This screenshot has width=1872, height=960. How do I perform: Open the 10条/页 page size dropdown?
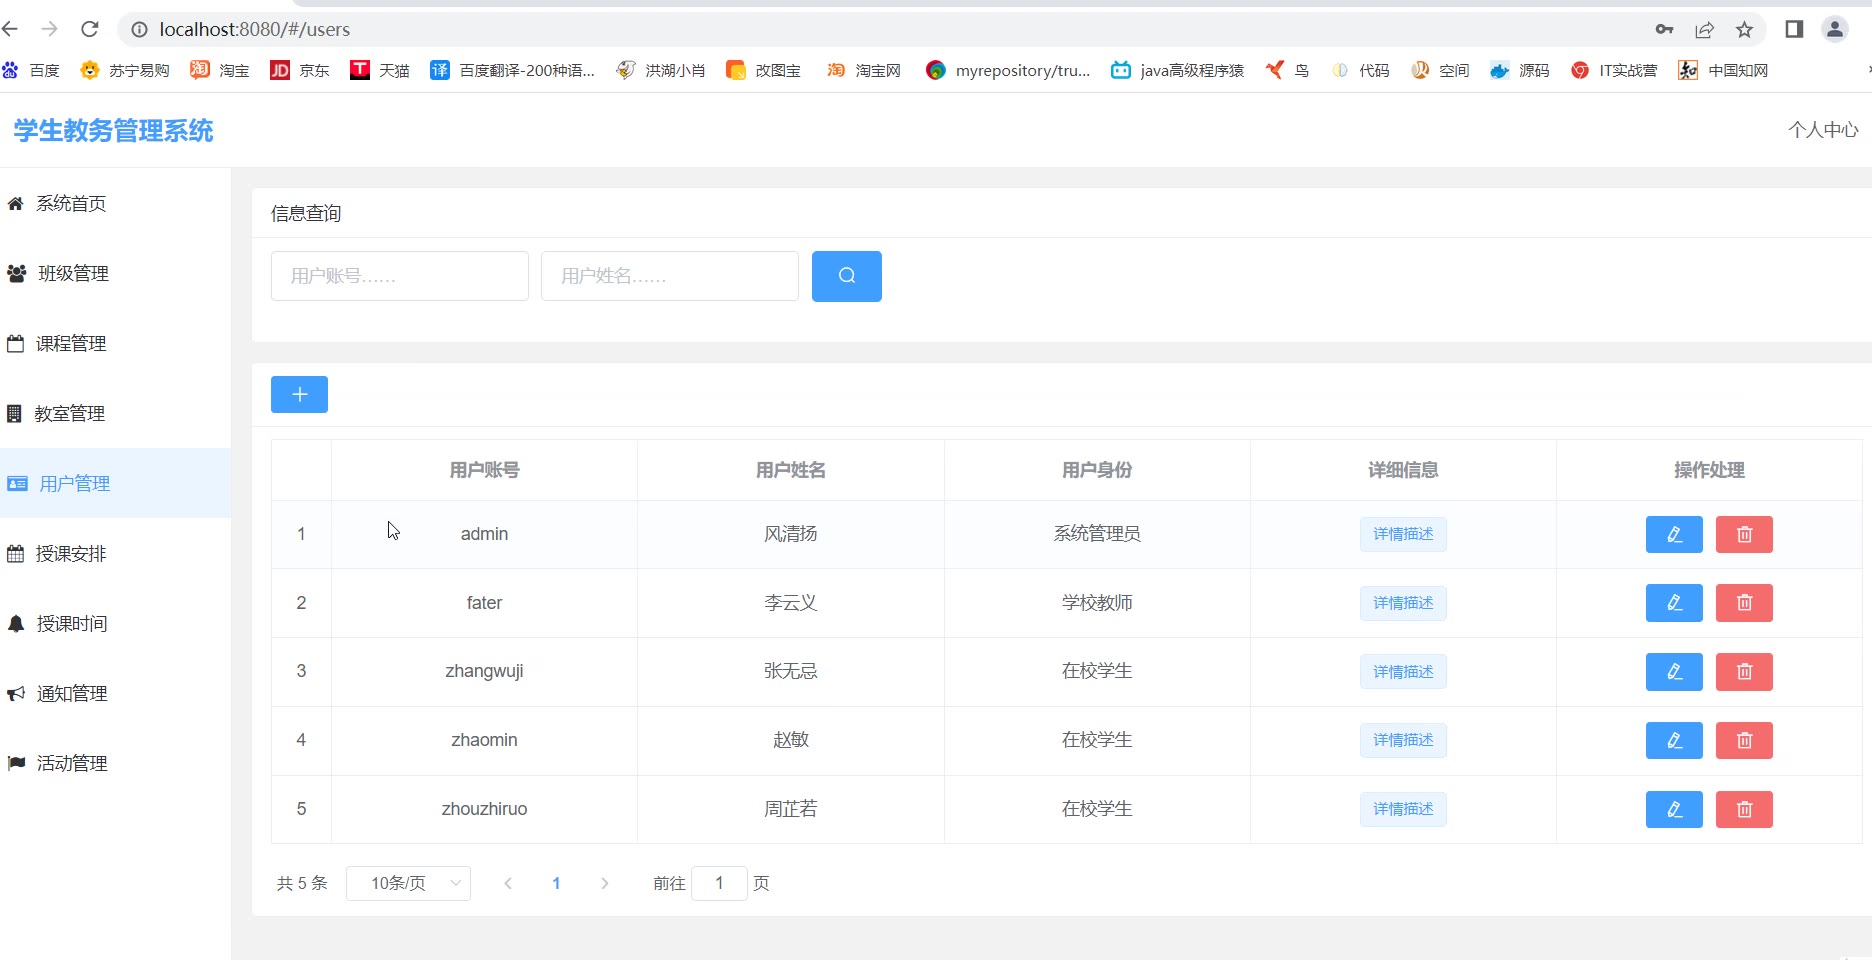click(x=408, y=883)
